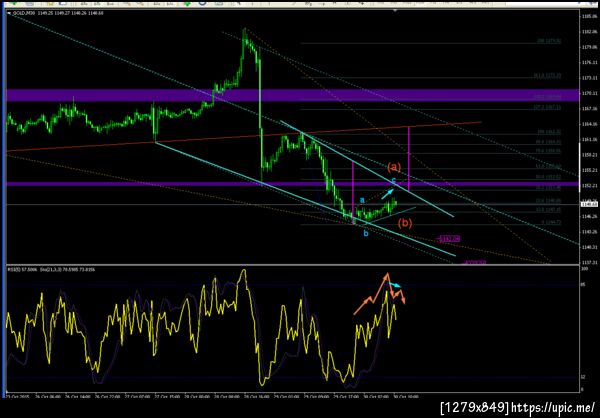Click the cyan lowercase a wave label
The image size is (600, 418).
(x=362, y=200)
